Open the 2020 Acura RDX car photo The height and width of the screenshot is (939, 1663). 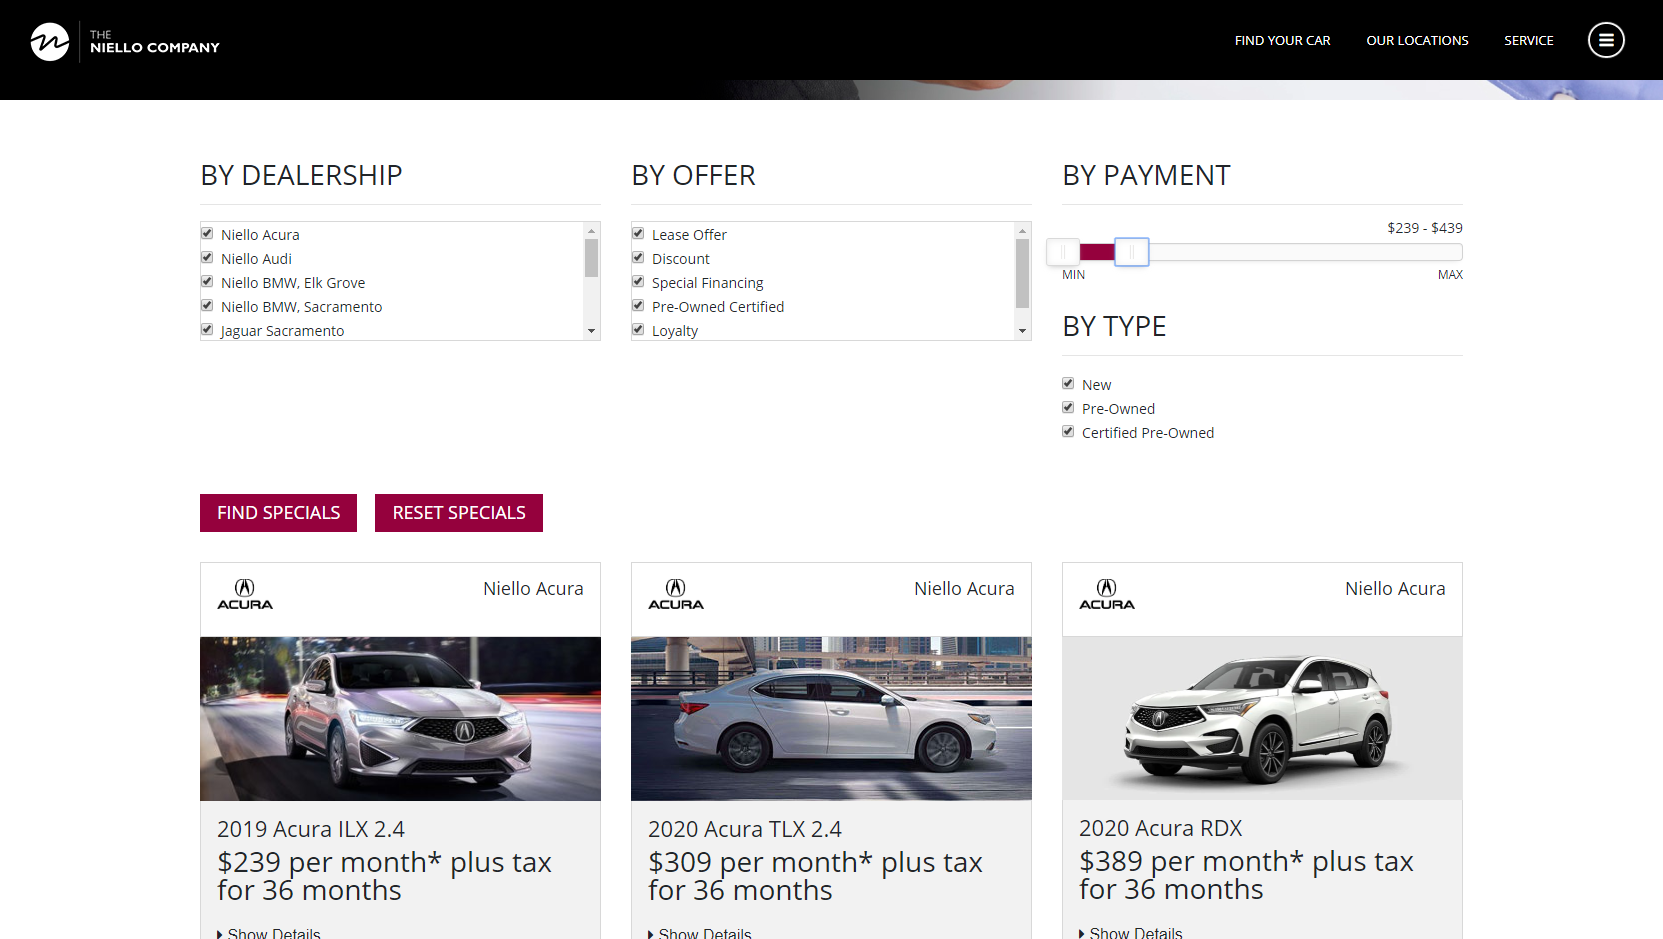tap(1262, 718)
